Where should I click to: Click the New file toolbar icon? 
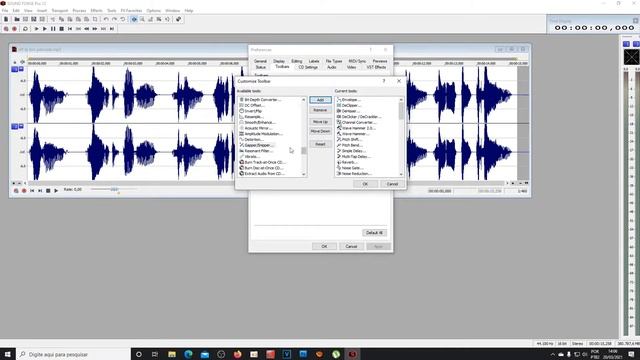6,19
